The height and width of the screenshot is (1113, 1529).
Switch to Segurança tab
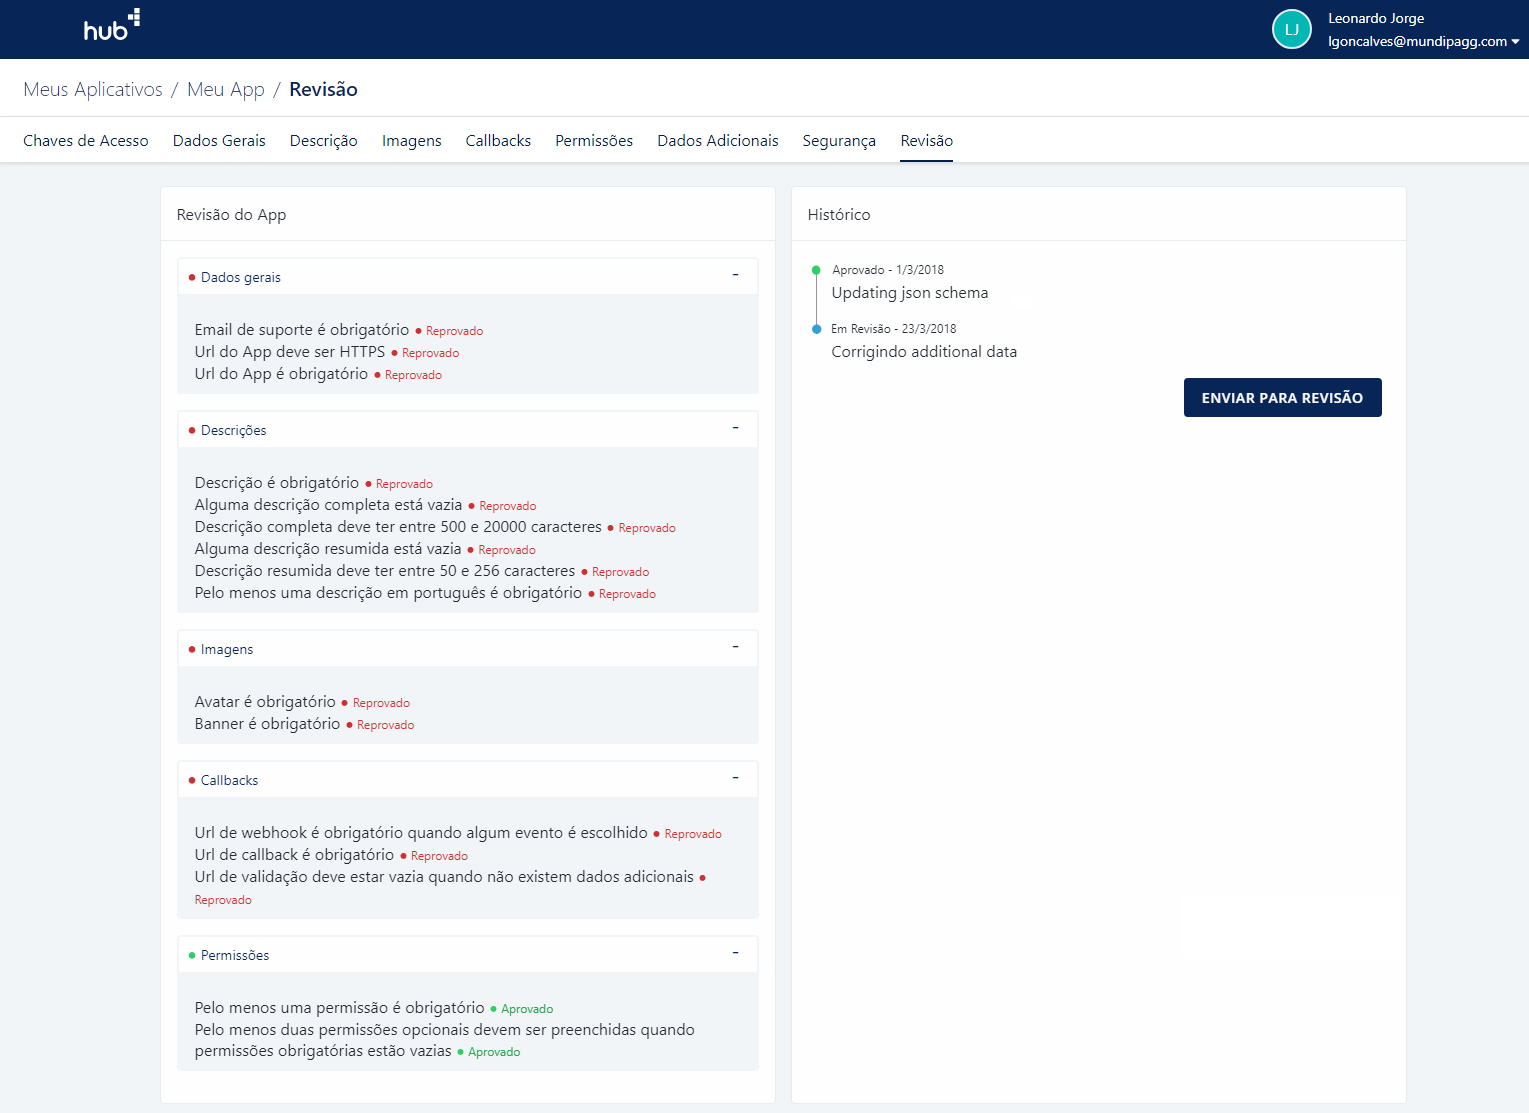pyautogui.click(x=839, y=141)
